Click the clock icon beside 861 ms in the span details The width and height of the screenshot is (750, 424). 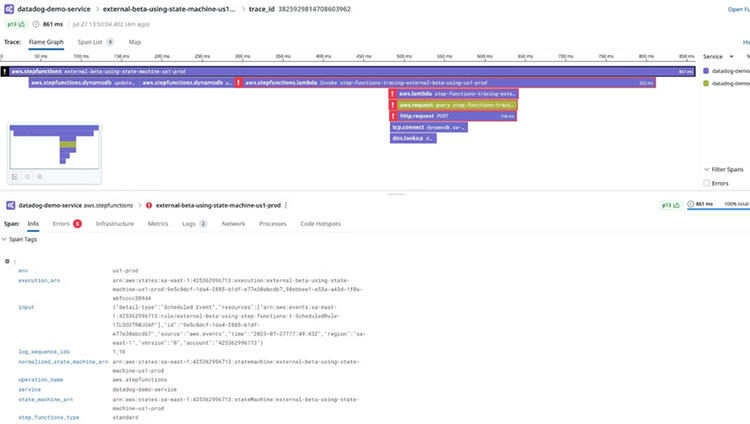[690, 204]
